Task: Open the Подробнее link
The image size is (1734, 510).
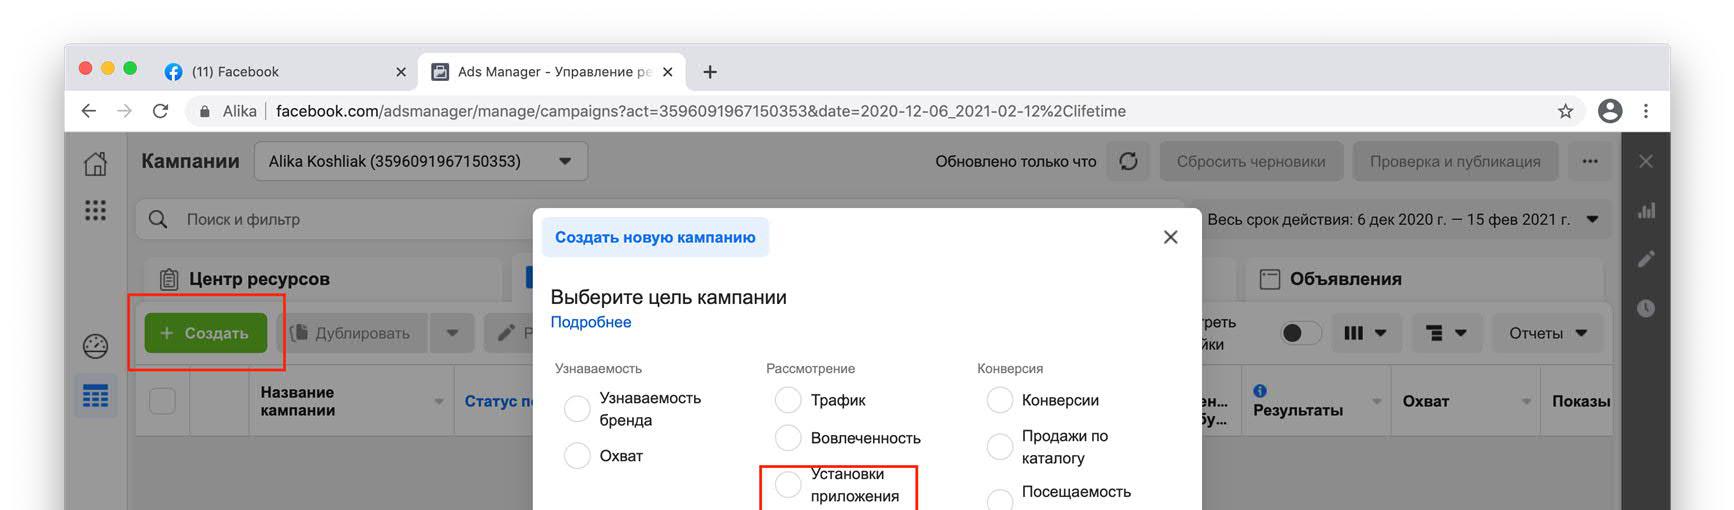Action: click(x=591, y=322)
